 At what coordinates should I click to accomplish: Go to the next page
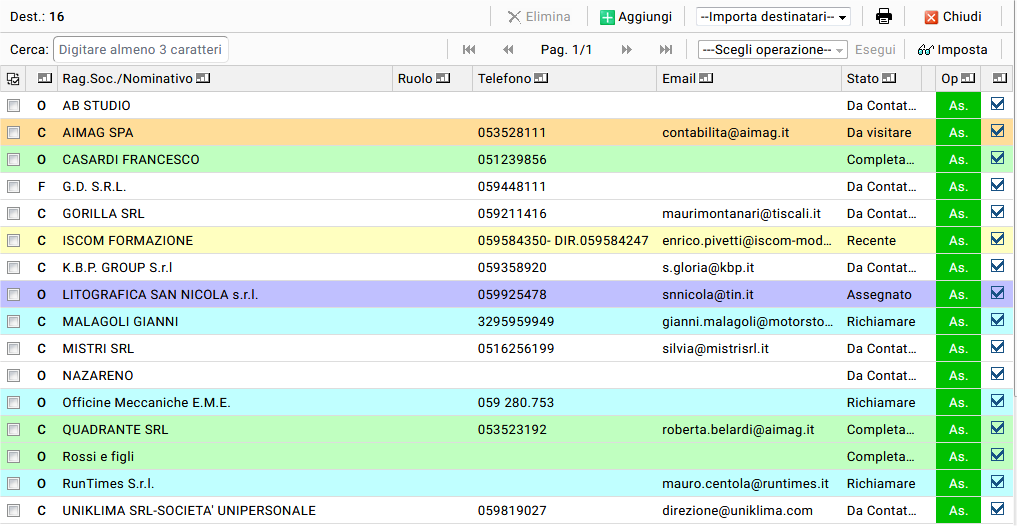pos(627,50)
